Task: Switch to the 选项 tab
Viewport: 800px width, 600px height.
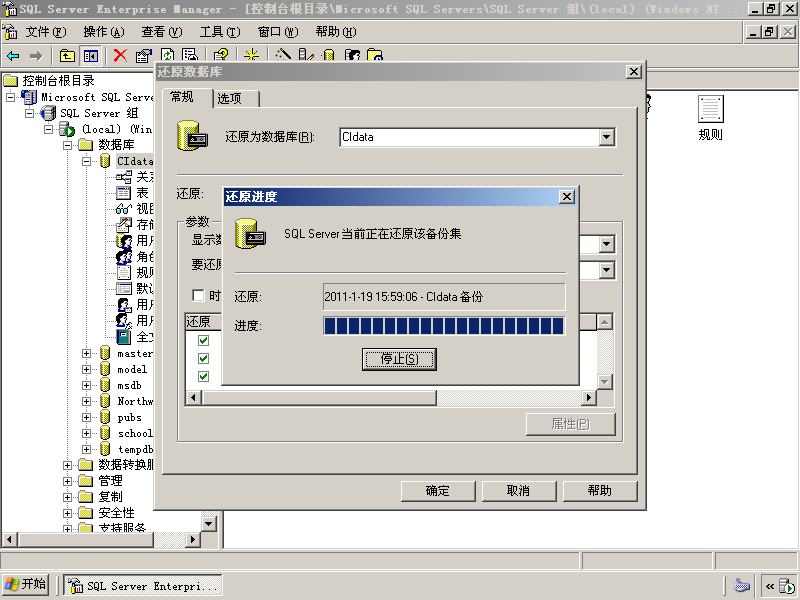Action: (x=236, y=98)
